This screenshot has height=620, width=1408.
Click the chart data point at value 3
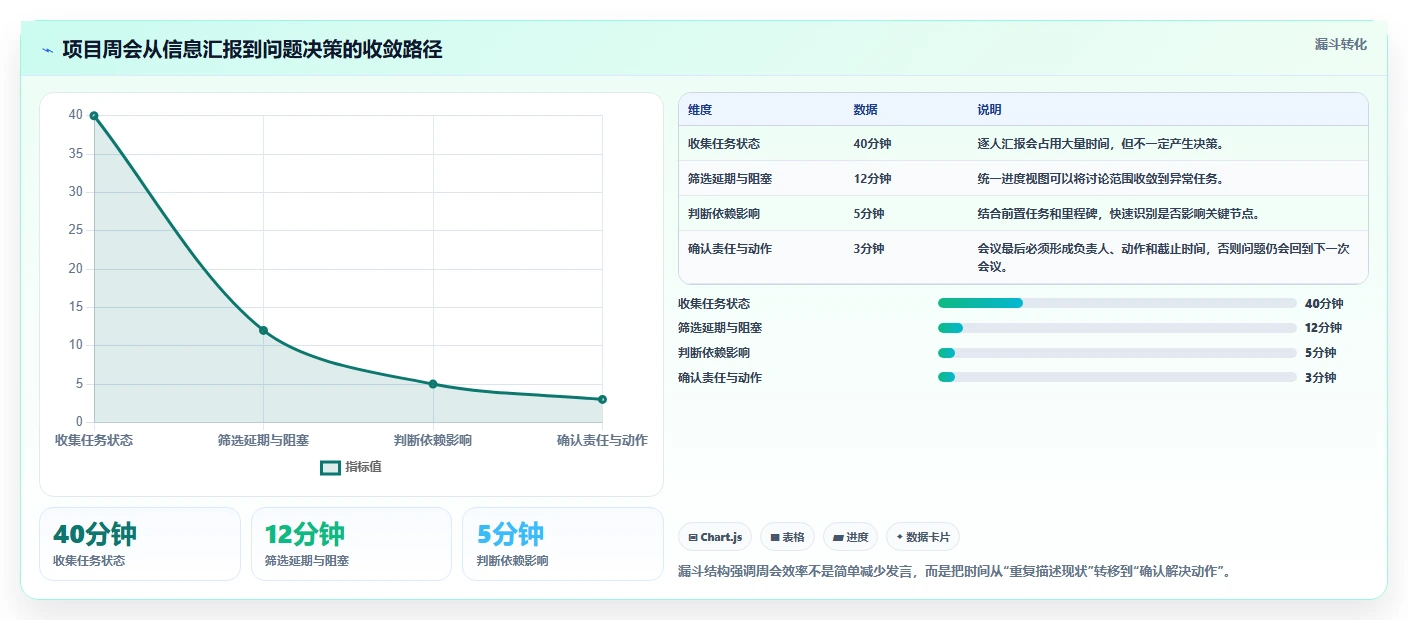pyautogui.click(x=602, y=399)
